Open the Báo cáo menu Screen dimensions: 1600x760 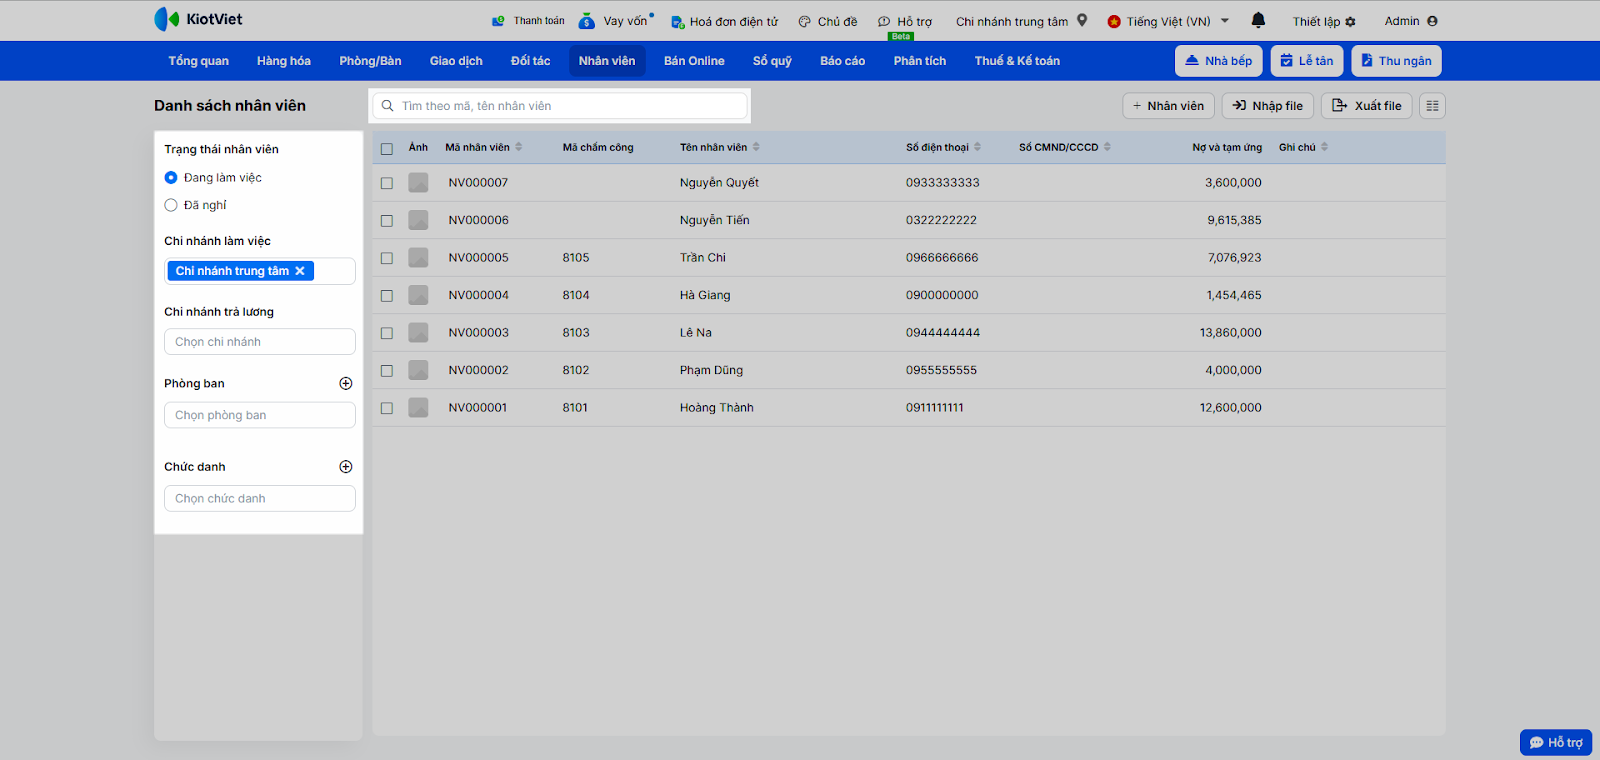click(843, 61)
